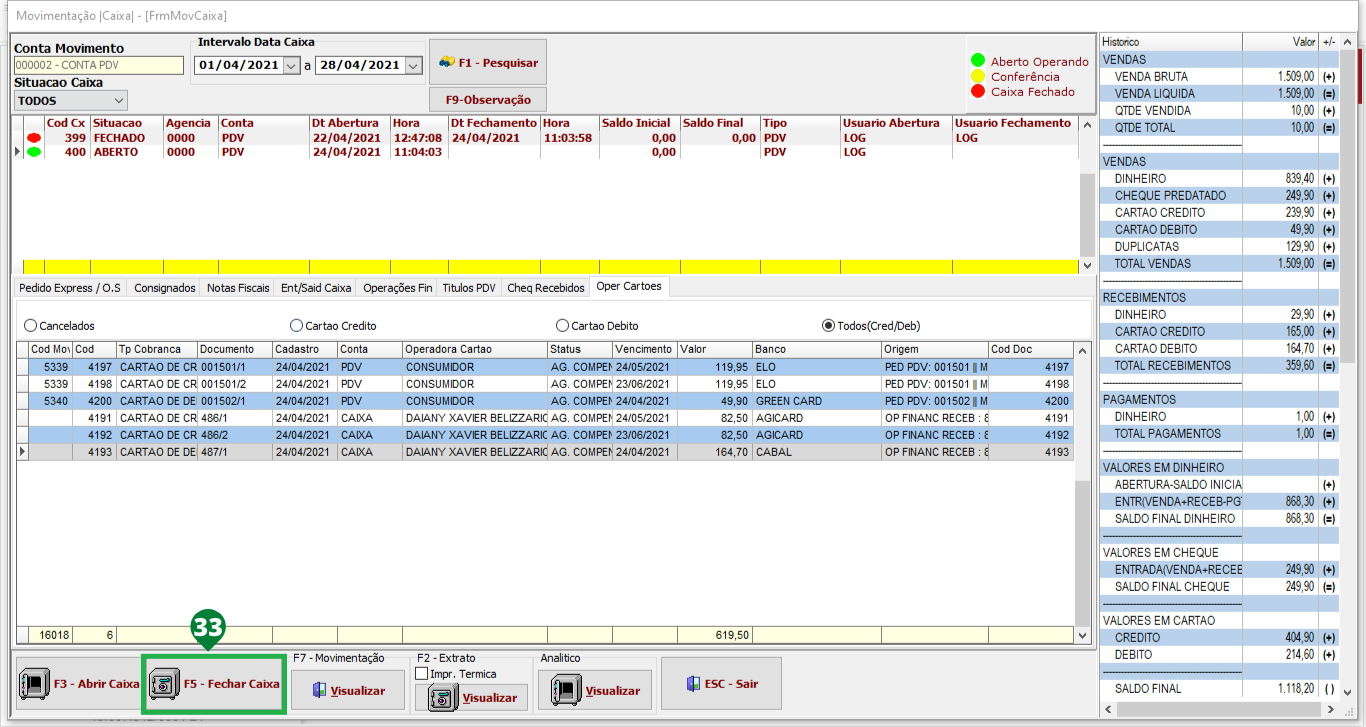Click the Vencimento column header
Viewport: 1366px width, 727px height.
644,349
